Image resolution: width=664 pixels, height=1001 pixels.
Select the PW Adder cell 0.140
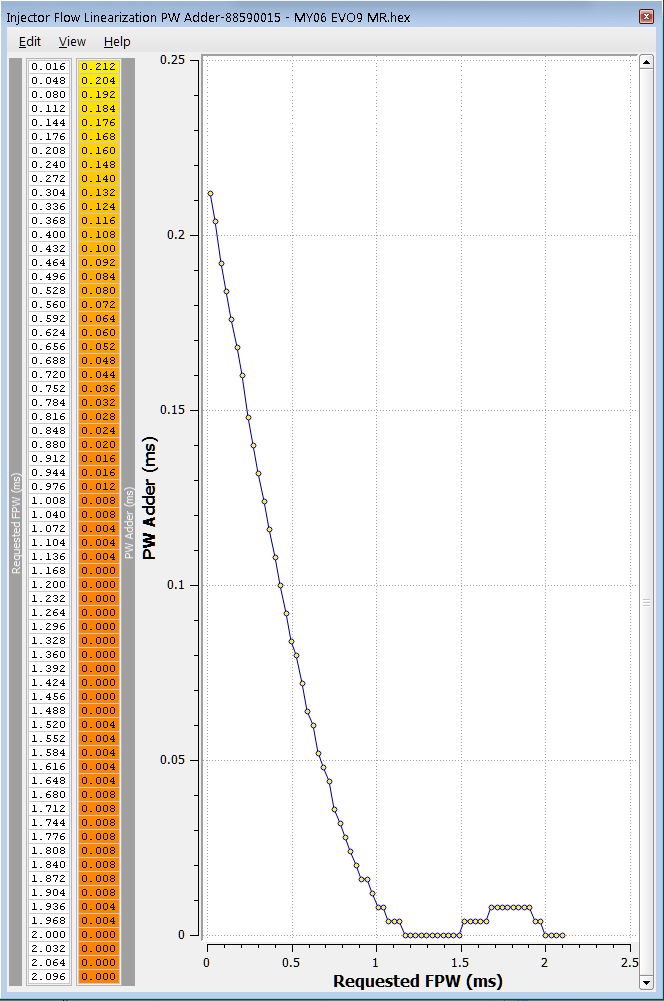pyautogui.click(x=98, y=179)
